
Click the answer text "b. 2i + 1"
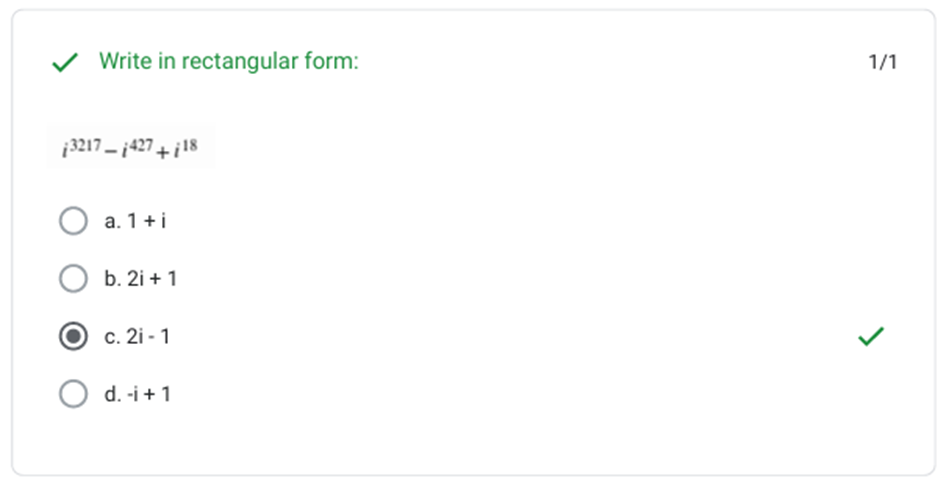(140, 279)
